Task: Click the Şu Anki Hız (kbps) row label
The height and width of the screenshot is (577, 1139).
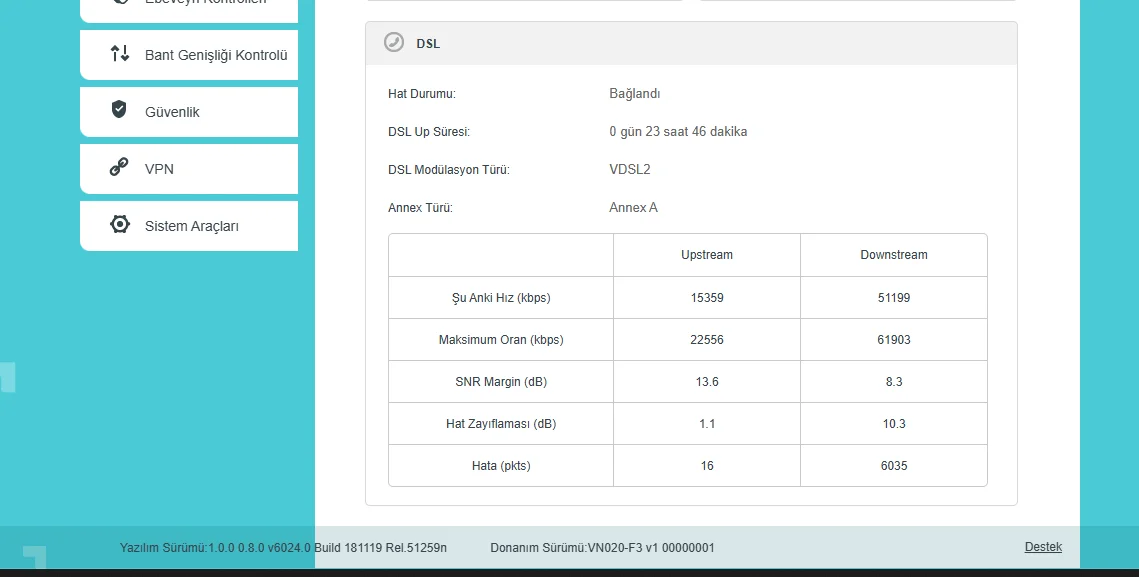Action: [500, 298]
